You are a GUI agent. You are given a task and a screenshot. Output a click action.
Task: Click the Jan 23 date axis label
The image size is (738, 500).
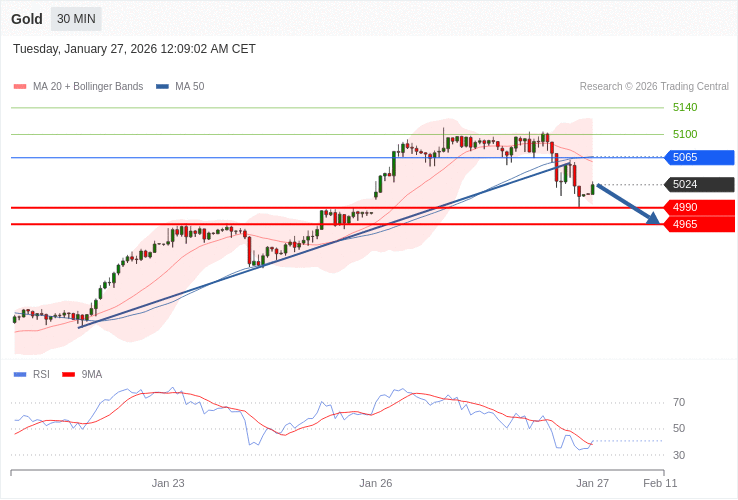(x=168, y=483)
